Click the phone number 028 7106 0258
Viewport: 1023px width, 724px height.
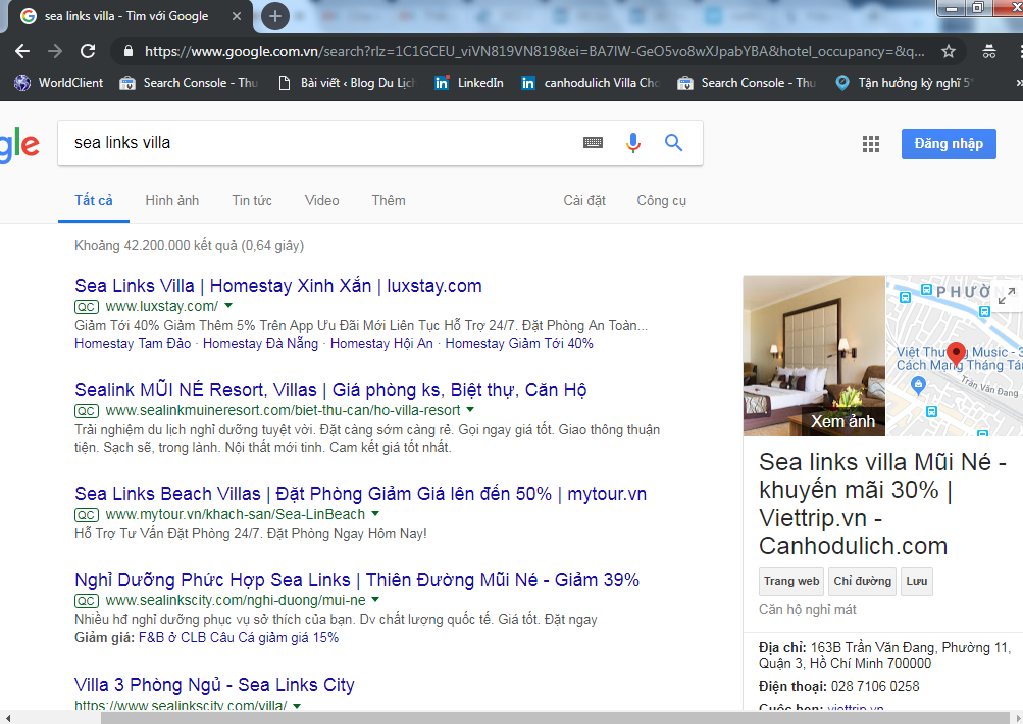(x=875, y=686)
